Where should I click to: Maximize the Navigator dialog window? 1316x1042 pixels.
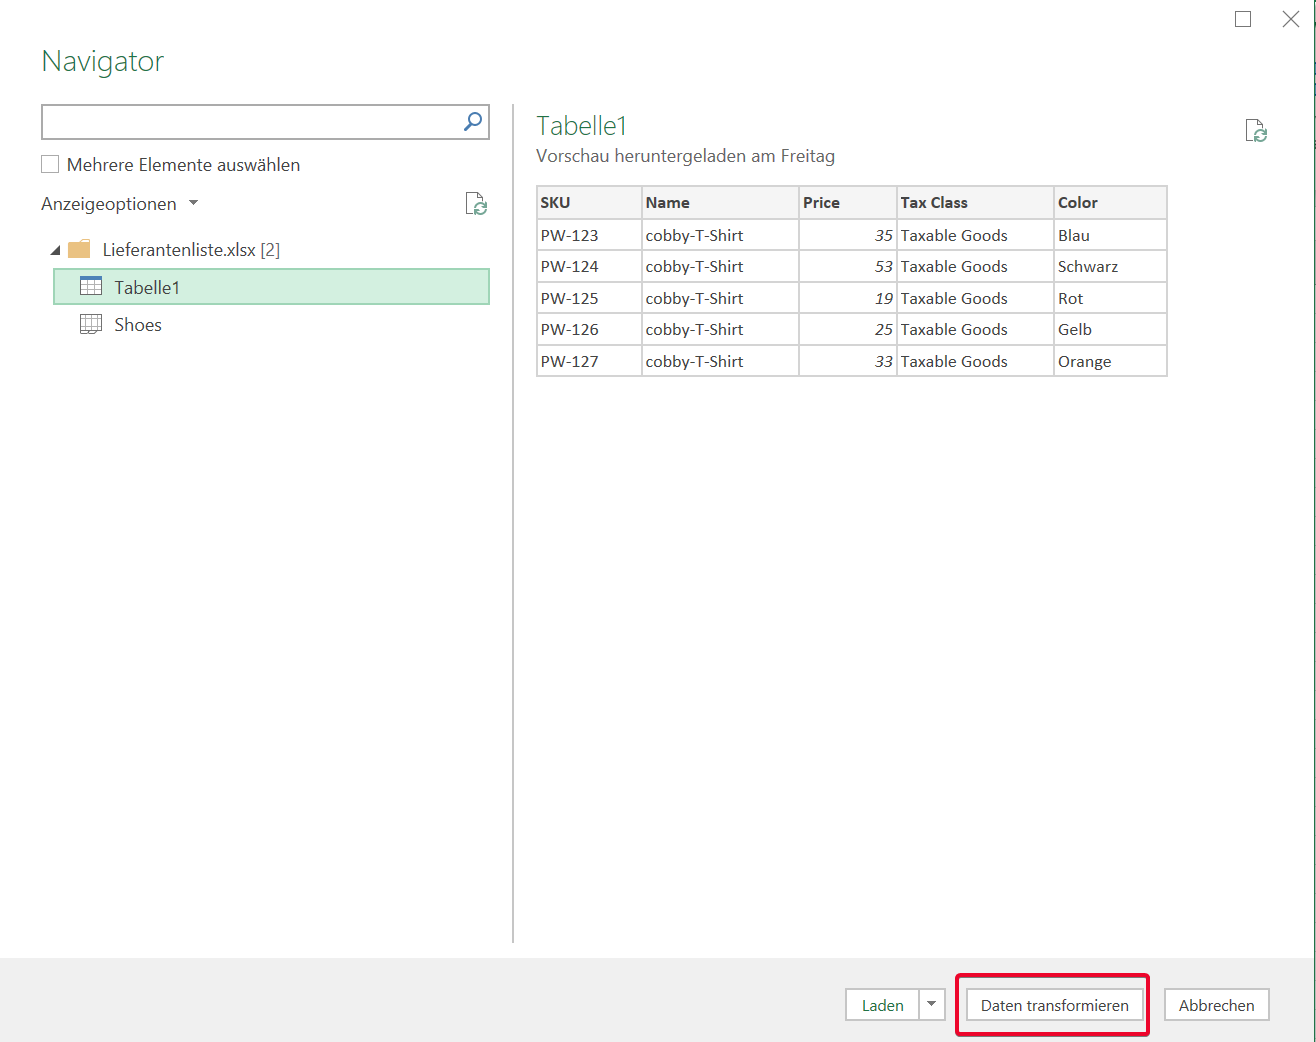click(1243, 19)
